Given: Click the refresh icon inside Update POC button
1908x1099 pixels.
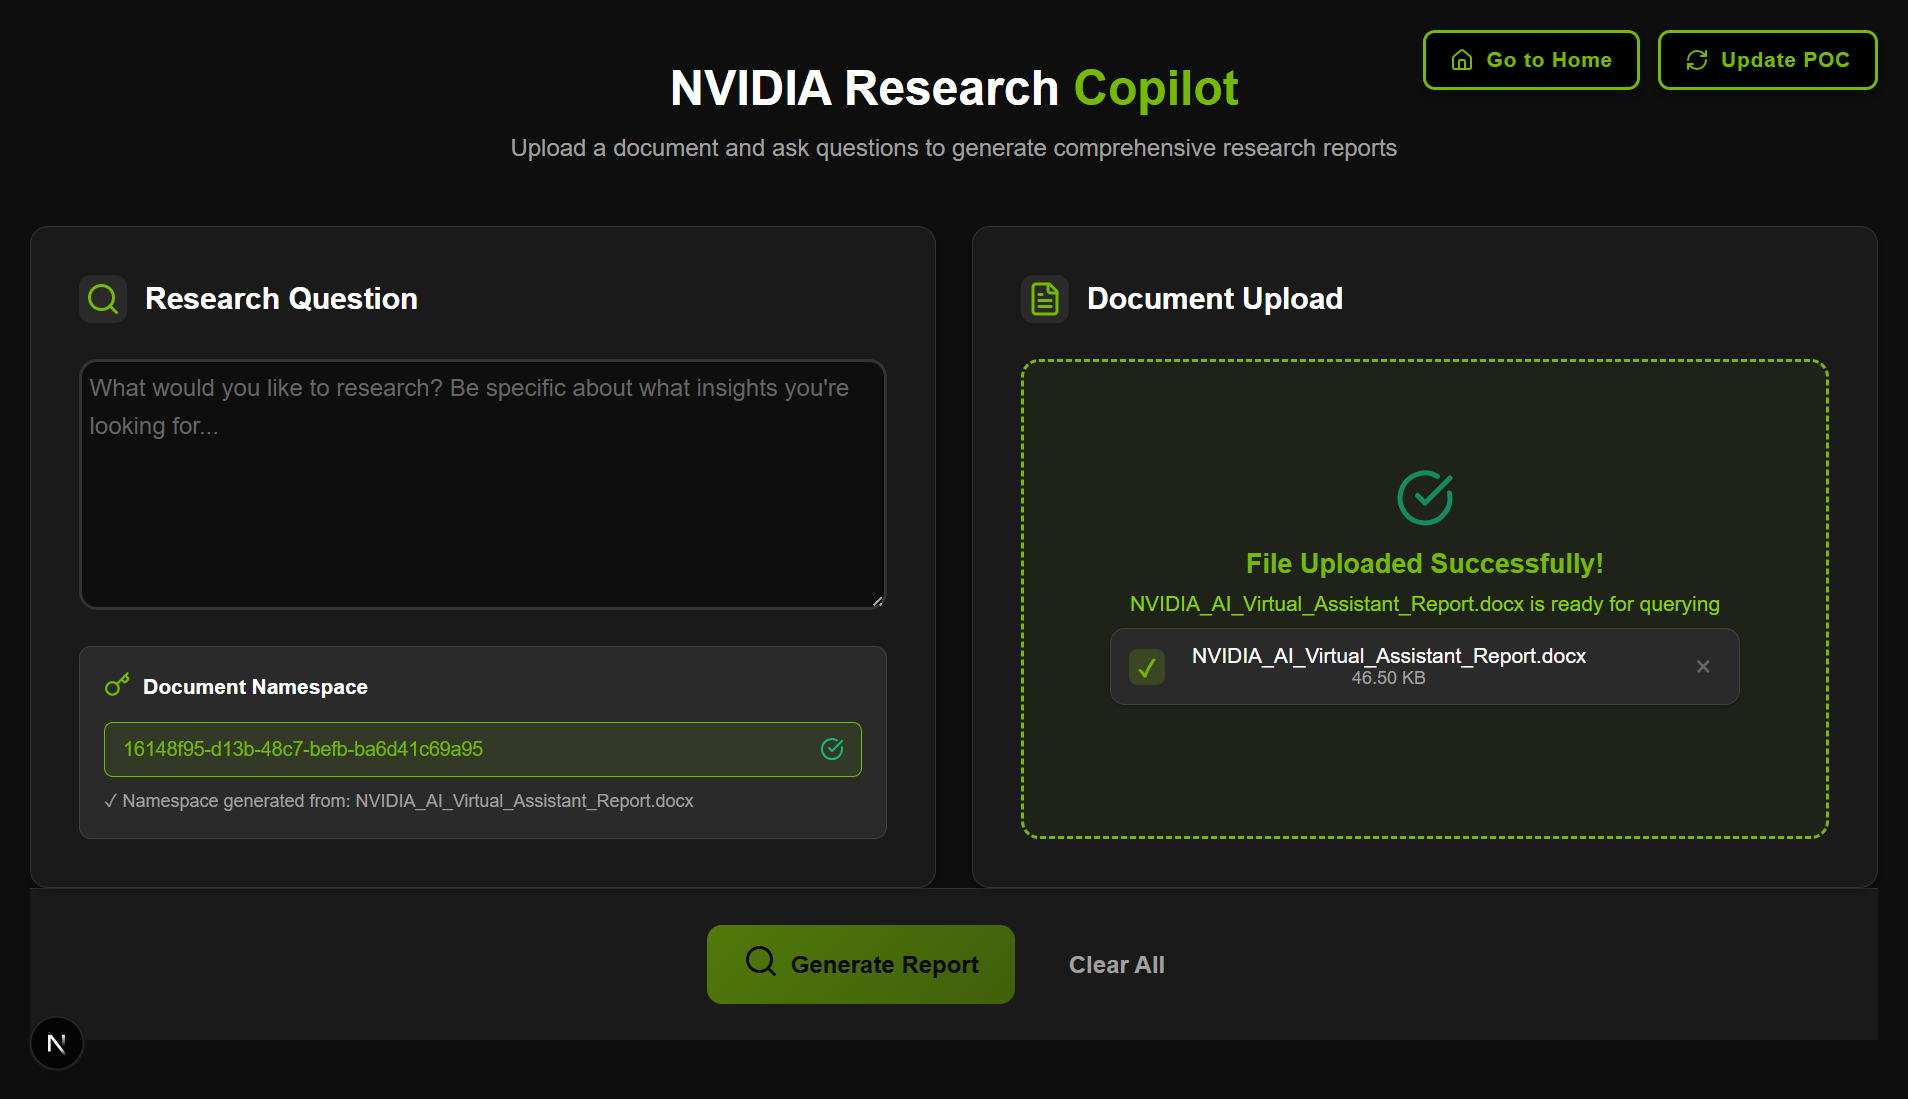Looking at the screenshot, I should tap(1697, 60).
